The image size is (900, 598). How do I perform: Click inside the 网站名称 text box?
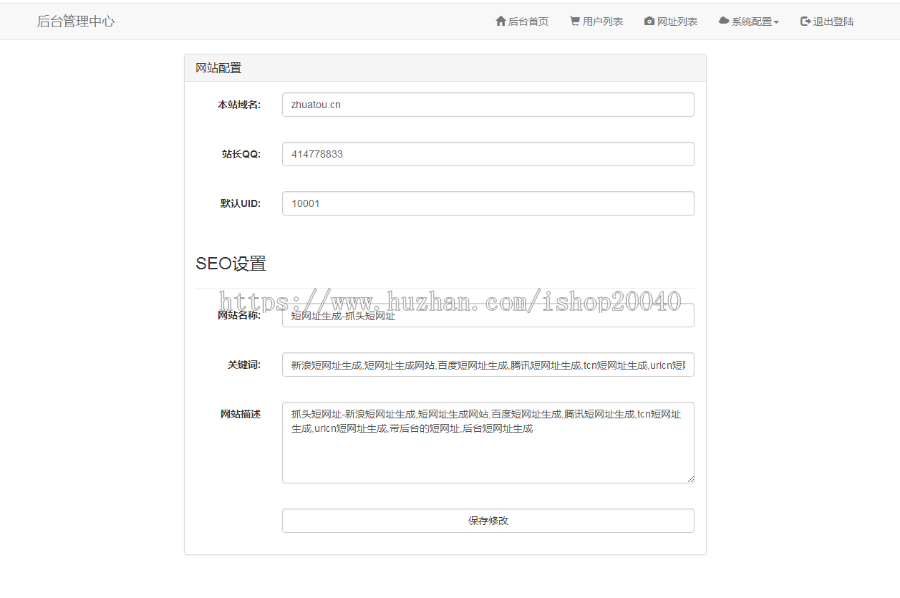tap(488, 315)
